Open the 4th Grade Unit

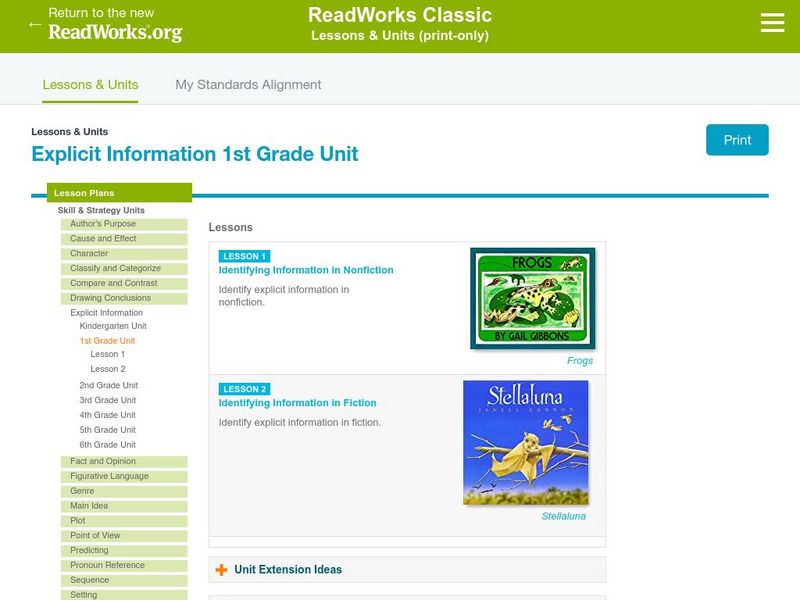point(108,415)
